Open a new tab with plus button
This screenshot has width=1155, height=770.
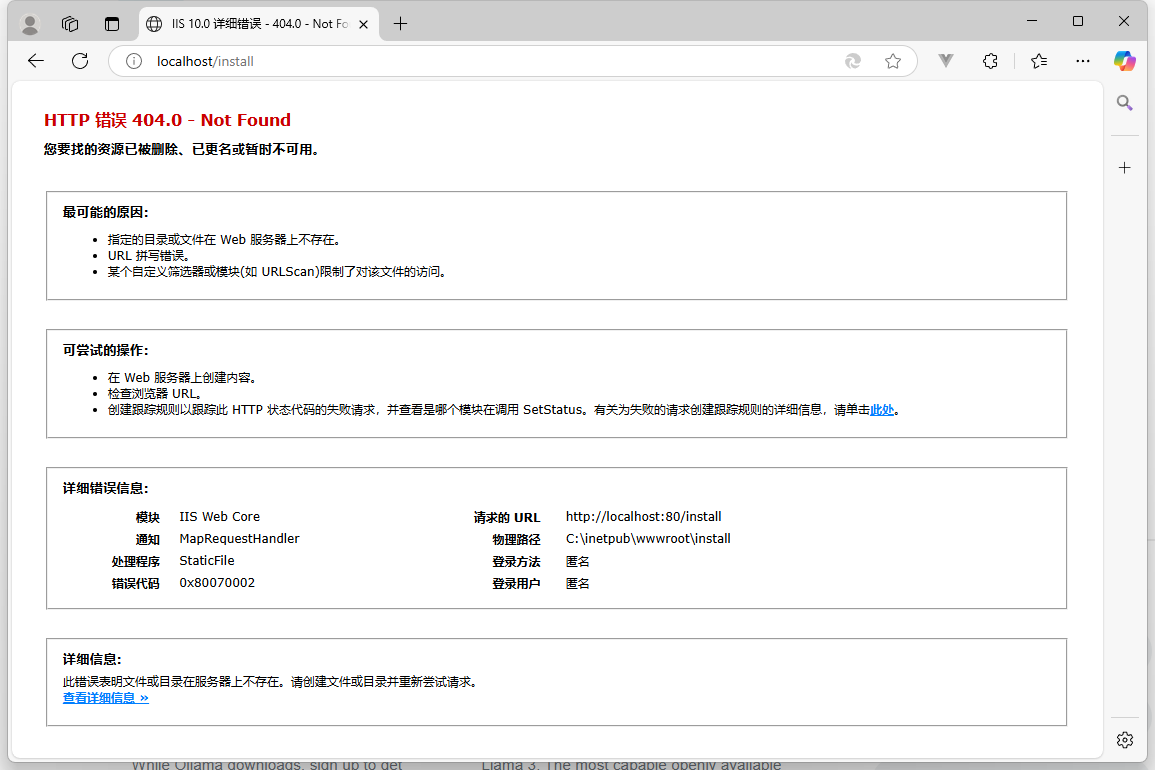[x=400, y=24]
